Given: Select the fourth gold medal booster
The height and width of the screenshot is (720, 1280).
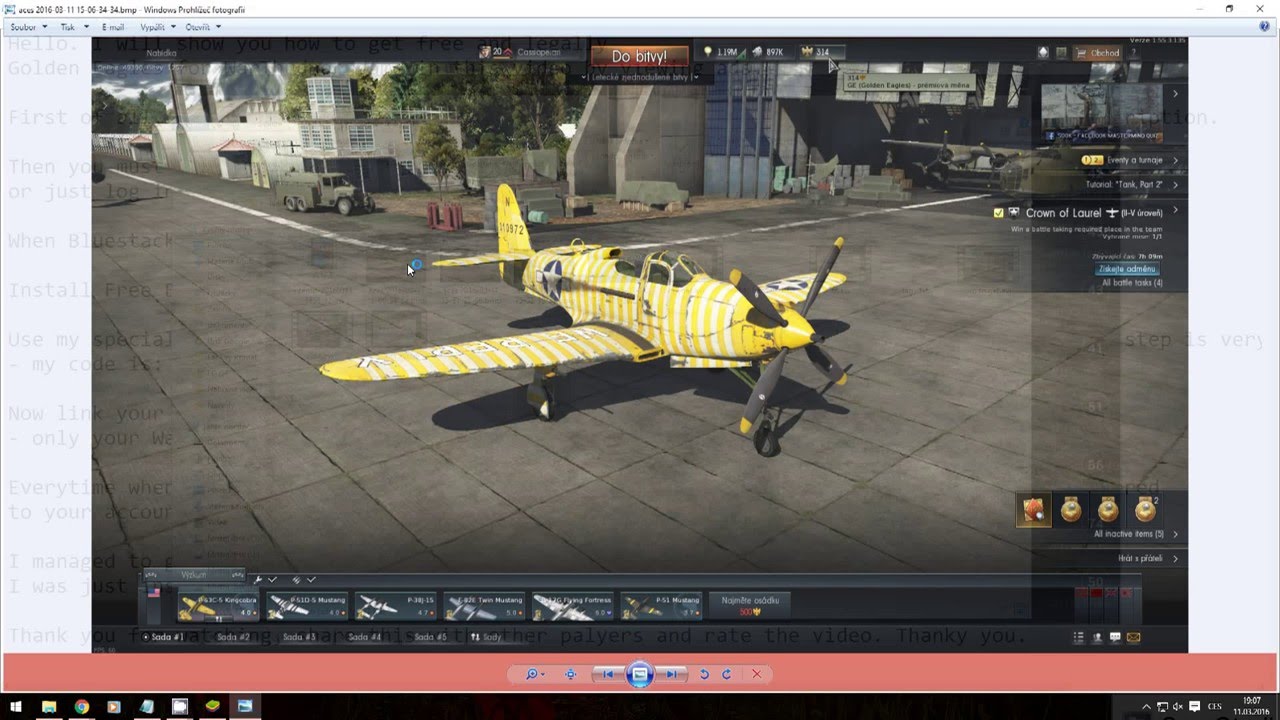Looking at the screenshot, I should click(1145, 510).
